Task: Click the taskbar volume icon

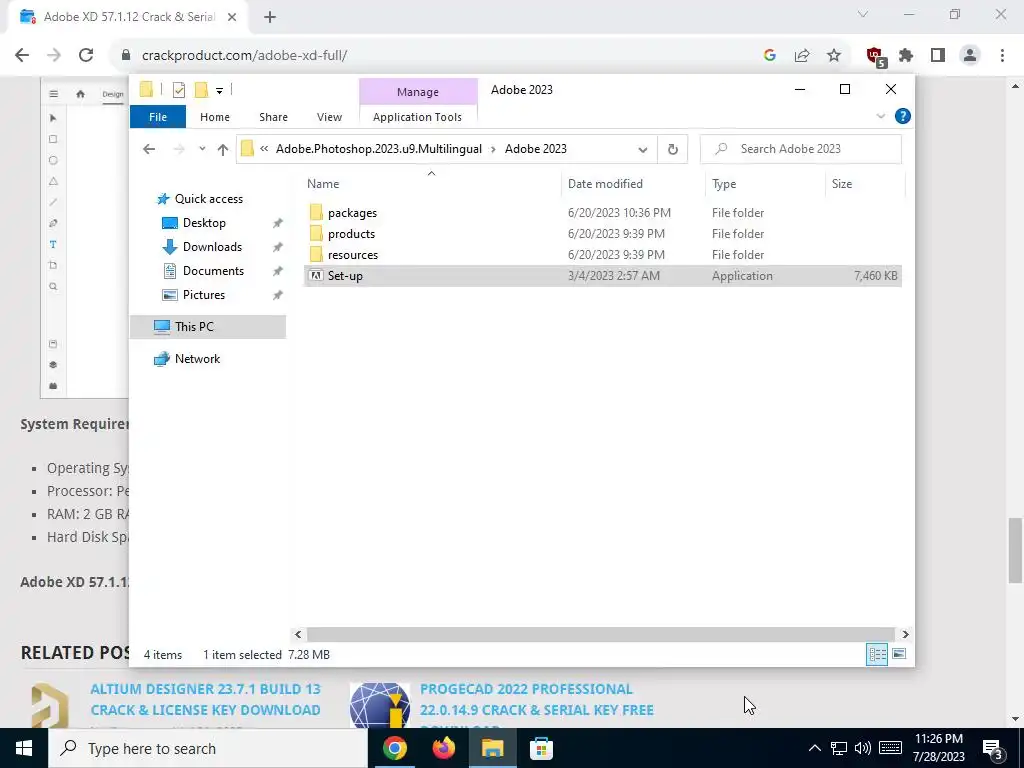Action: pyautogui.click(x=863, y=748)
